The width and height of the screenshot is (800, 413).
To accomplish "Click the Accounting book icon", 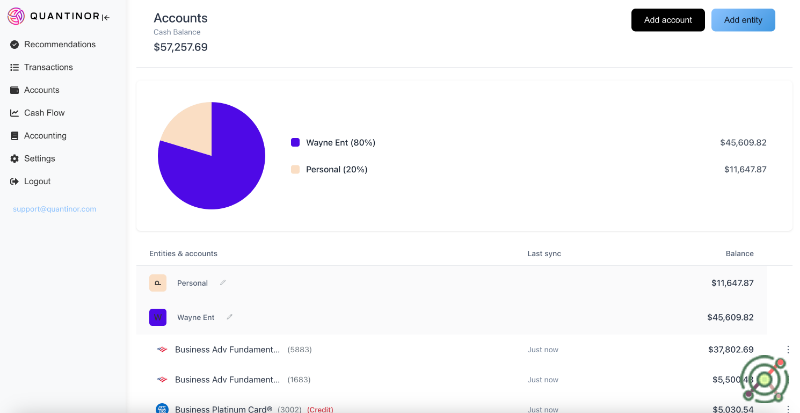I will [x=14, y=136].
